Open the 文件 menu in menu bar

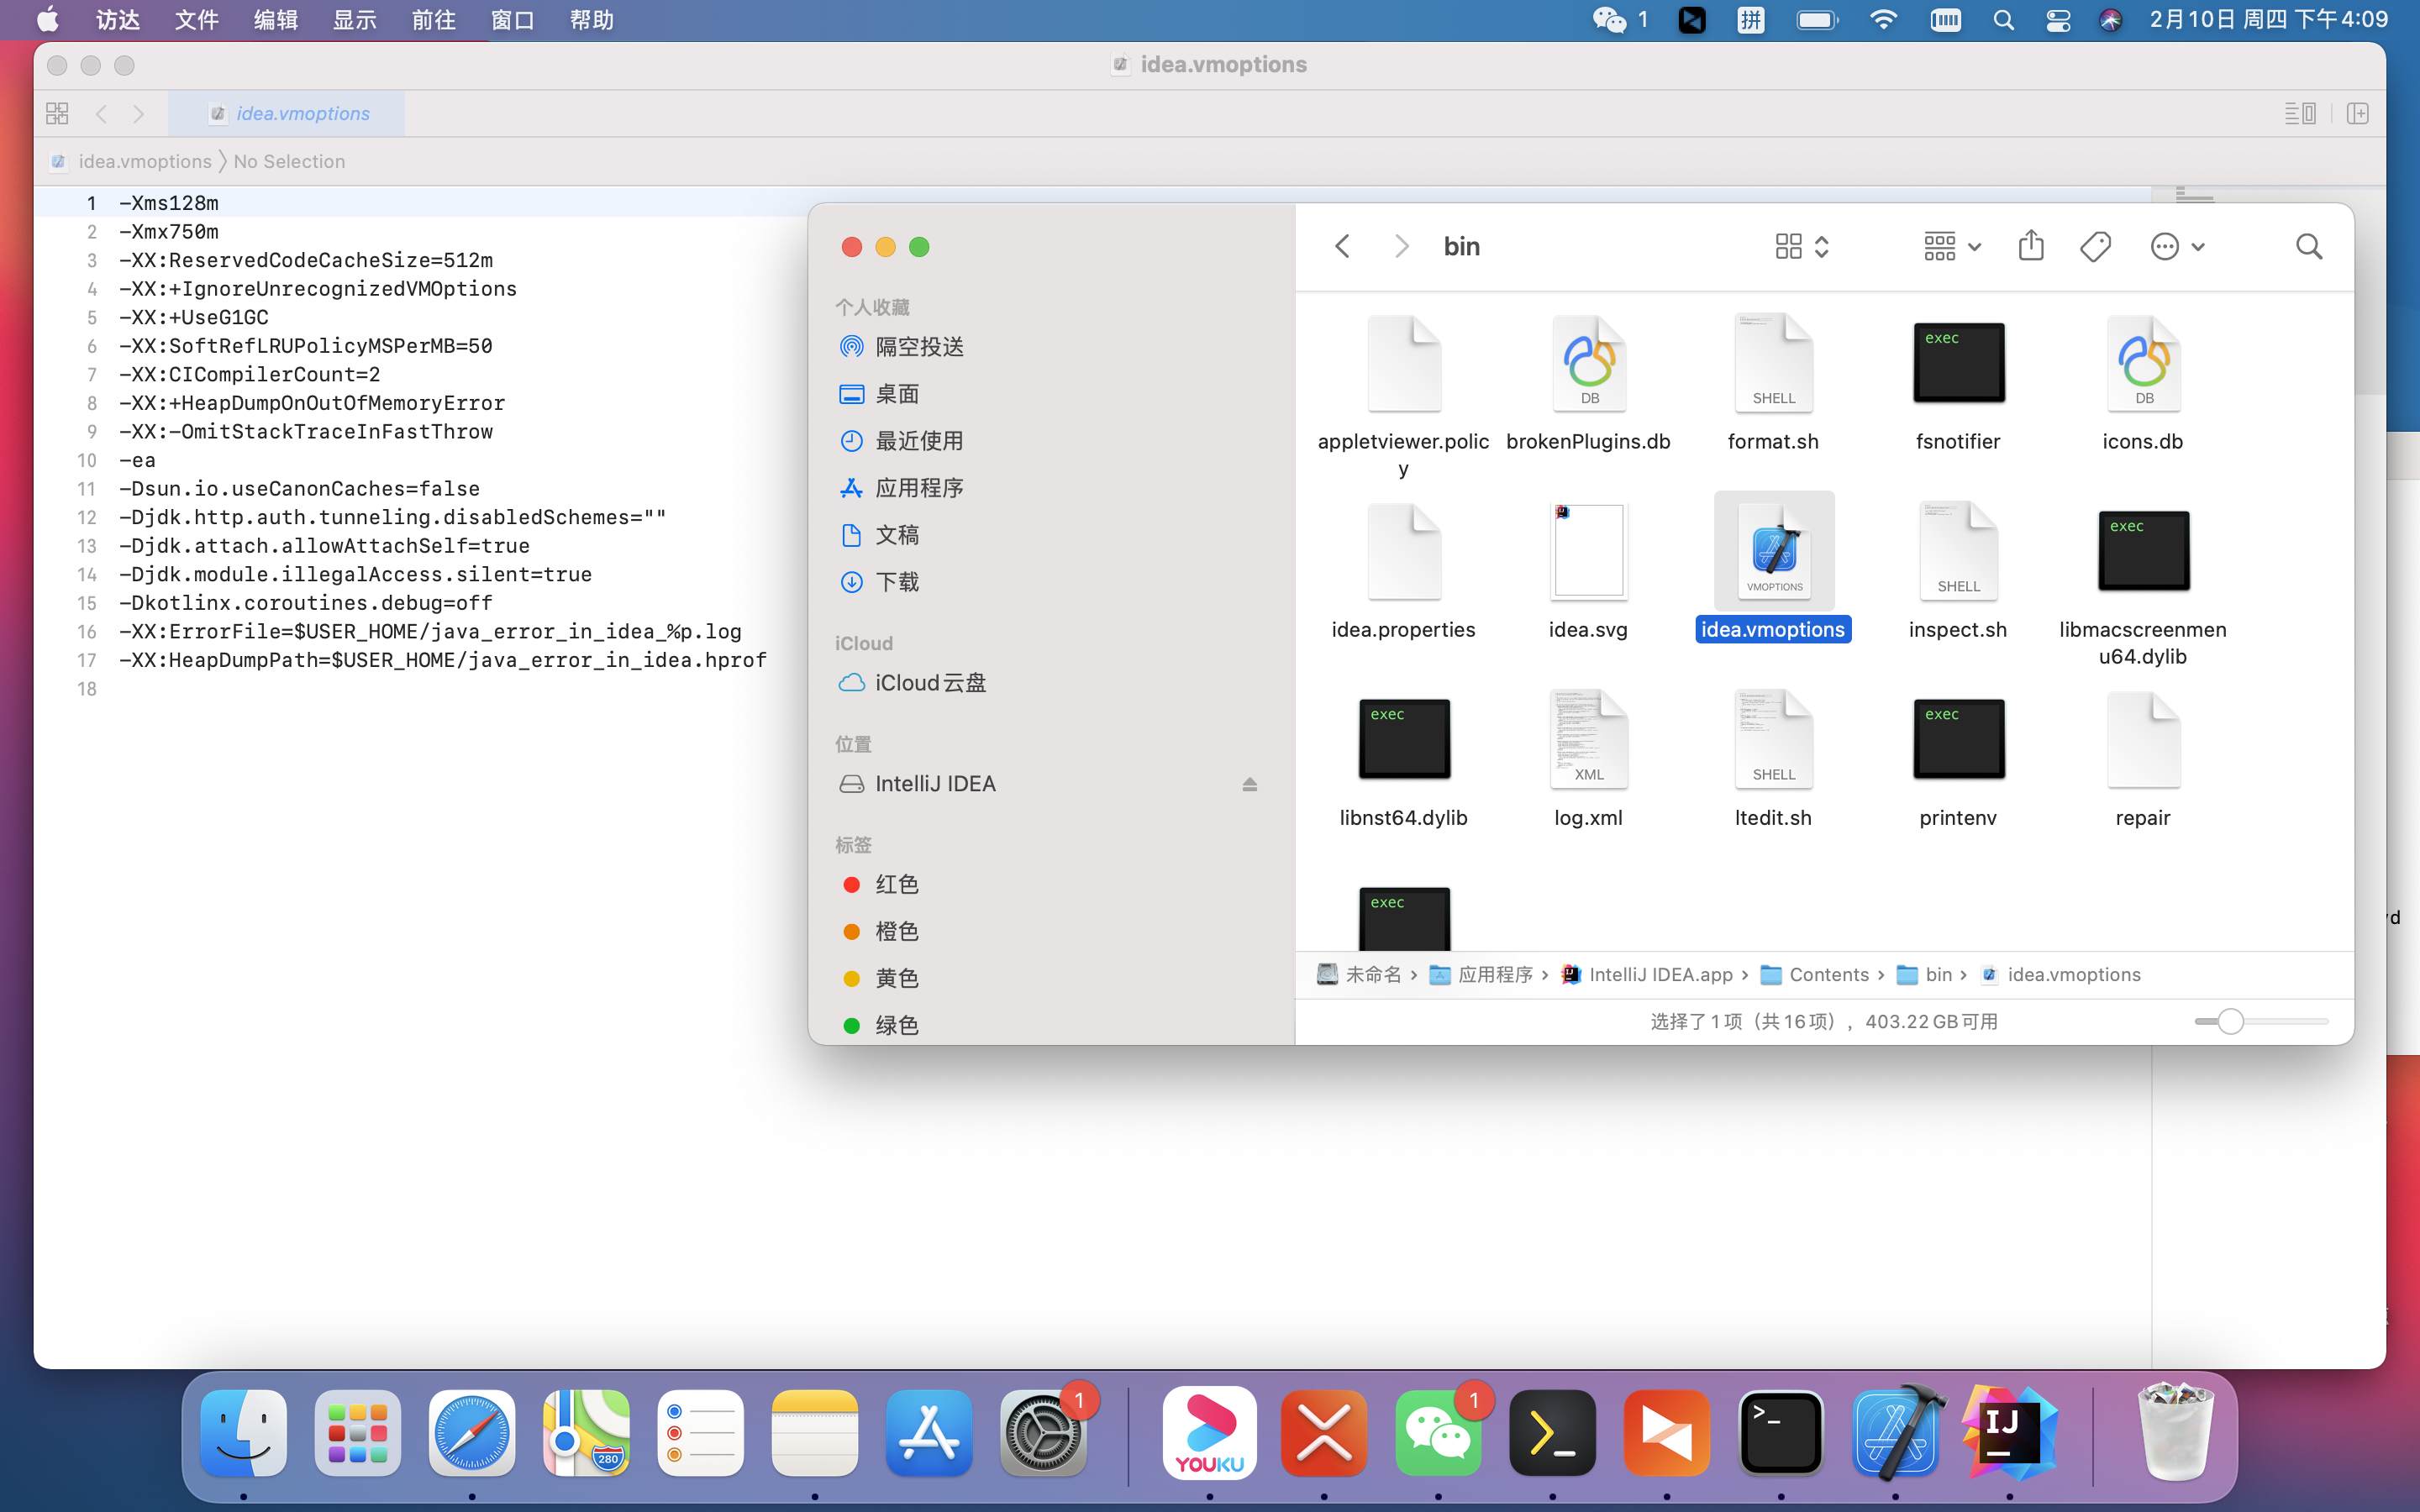point(196,20)
